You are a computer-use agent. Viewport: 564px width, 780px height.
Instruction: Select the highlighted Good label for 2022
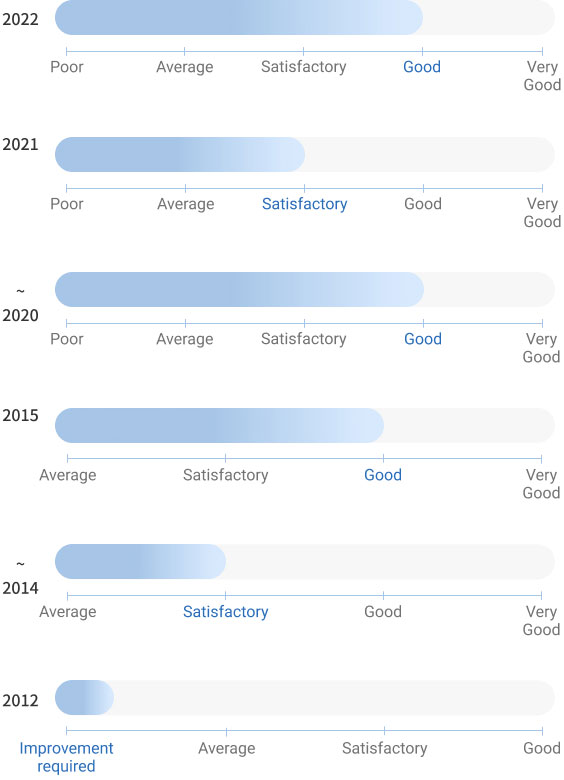[x=422, y=67]
